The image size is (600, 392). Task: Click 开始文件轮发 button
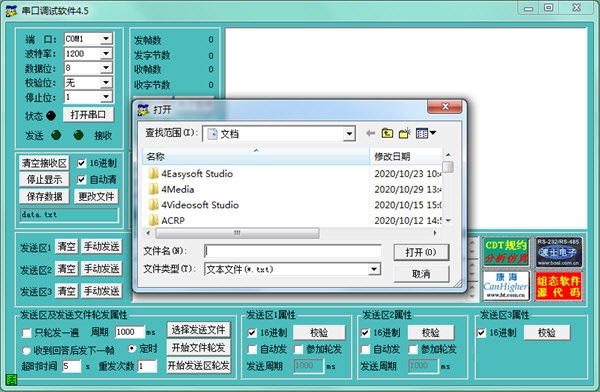pos(199,348)
